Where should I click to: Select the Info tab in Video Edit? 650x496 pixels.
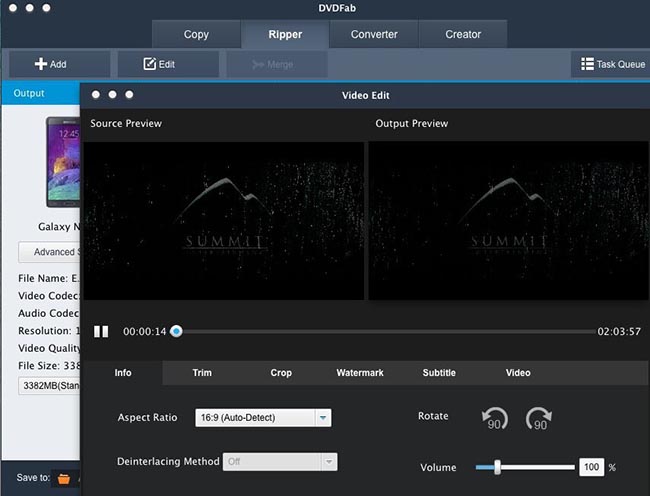pyautogui.click(x=123, y=373)
